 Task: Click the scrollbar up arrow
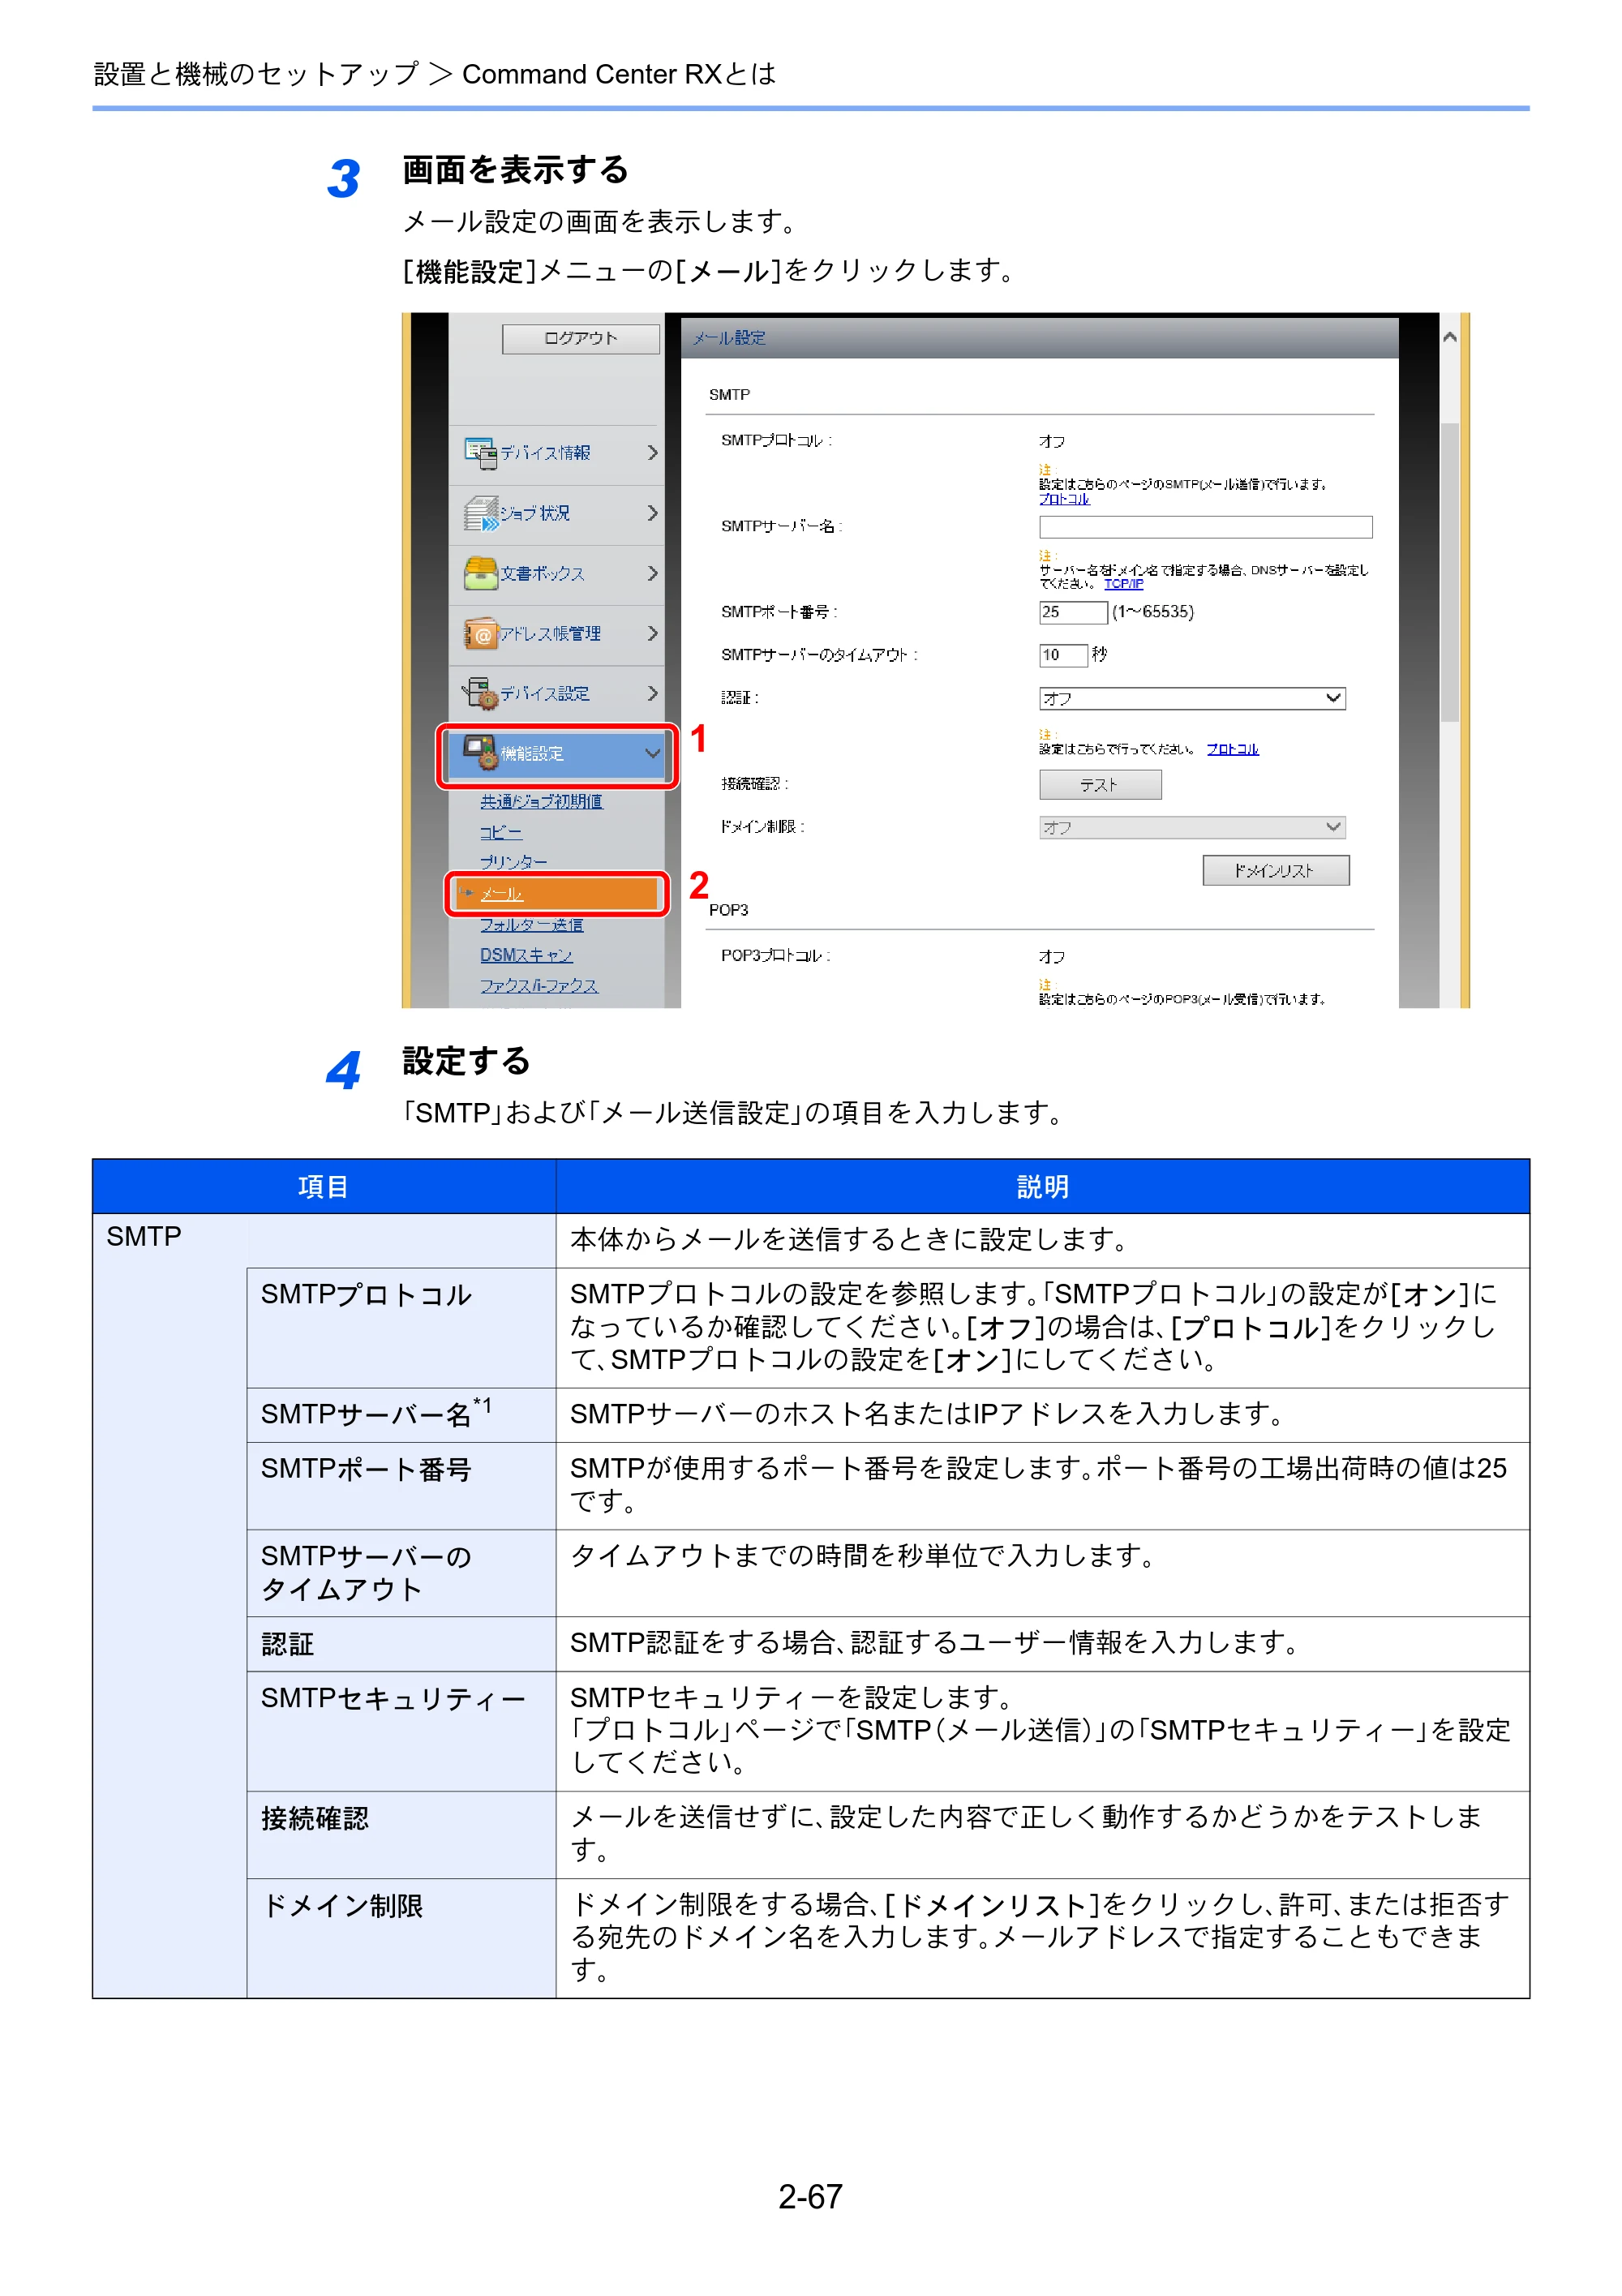pos(1449,338)
